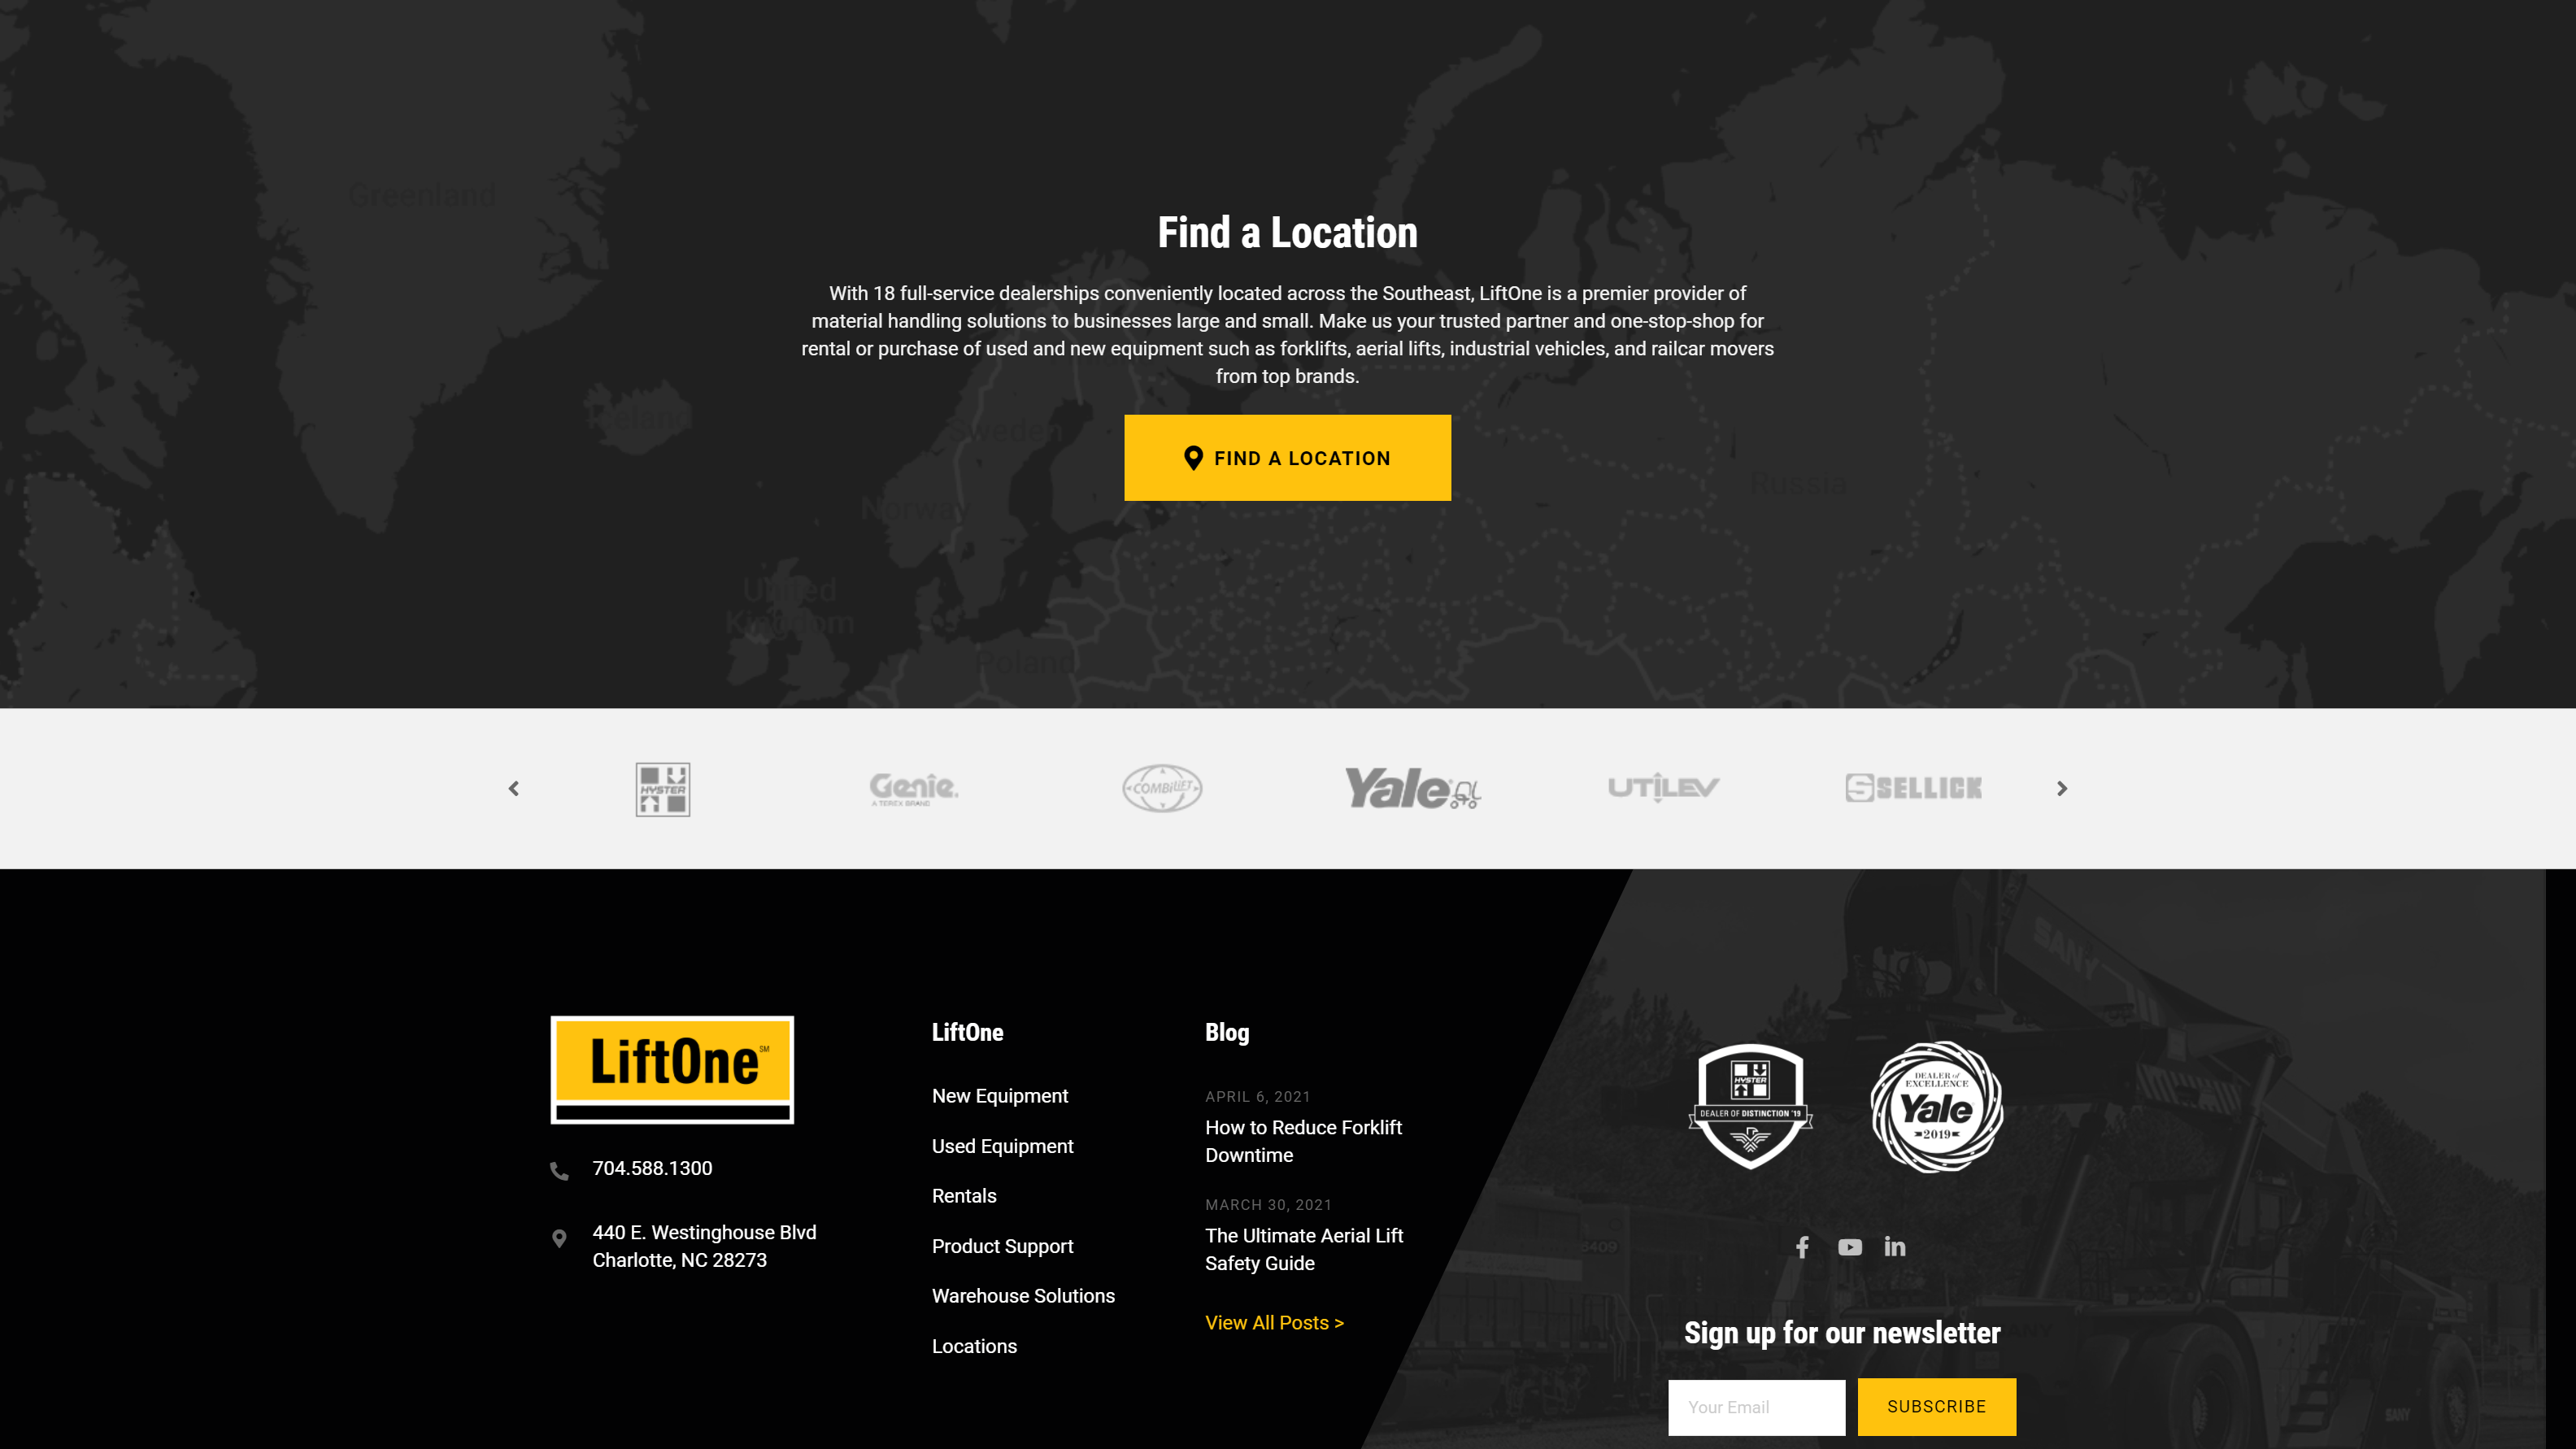Image resolution: width=2576 pixels, height=1449 pixels.
Task: Click the FIND A LOCATION button
Action: [x=1288, y=456]
